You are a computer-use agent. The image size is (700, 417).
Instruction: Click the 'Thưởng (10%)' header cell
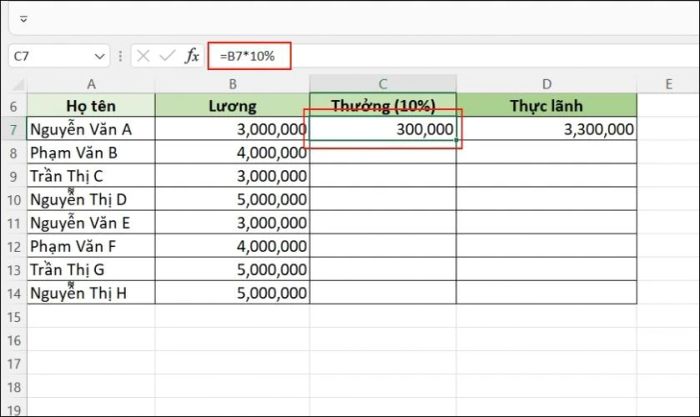(383, 106)
